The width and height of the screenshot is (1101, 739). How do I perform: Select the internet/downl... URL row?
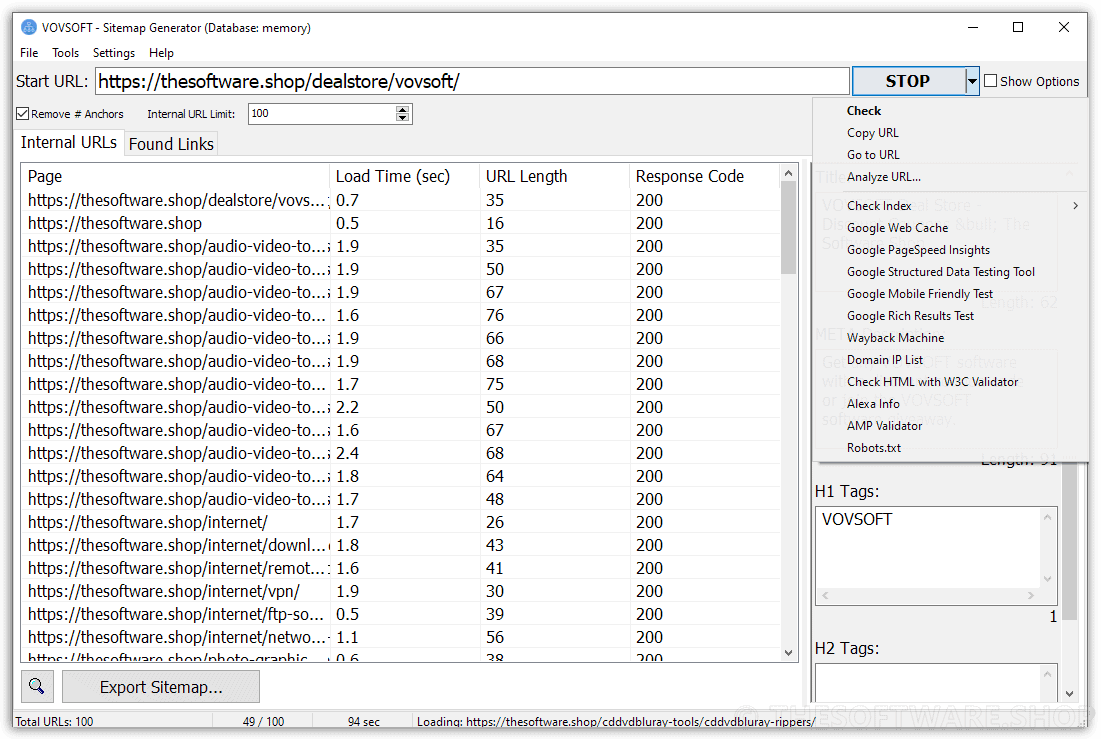tap(401, 546)
